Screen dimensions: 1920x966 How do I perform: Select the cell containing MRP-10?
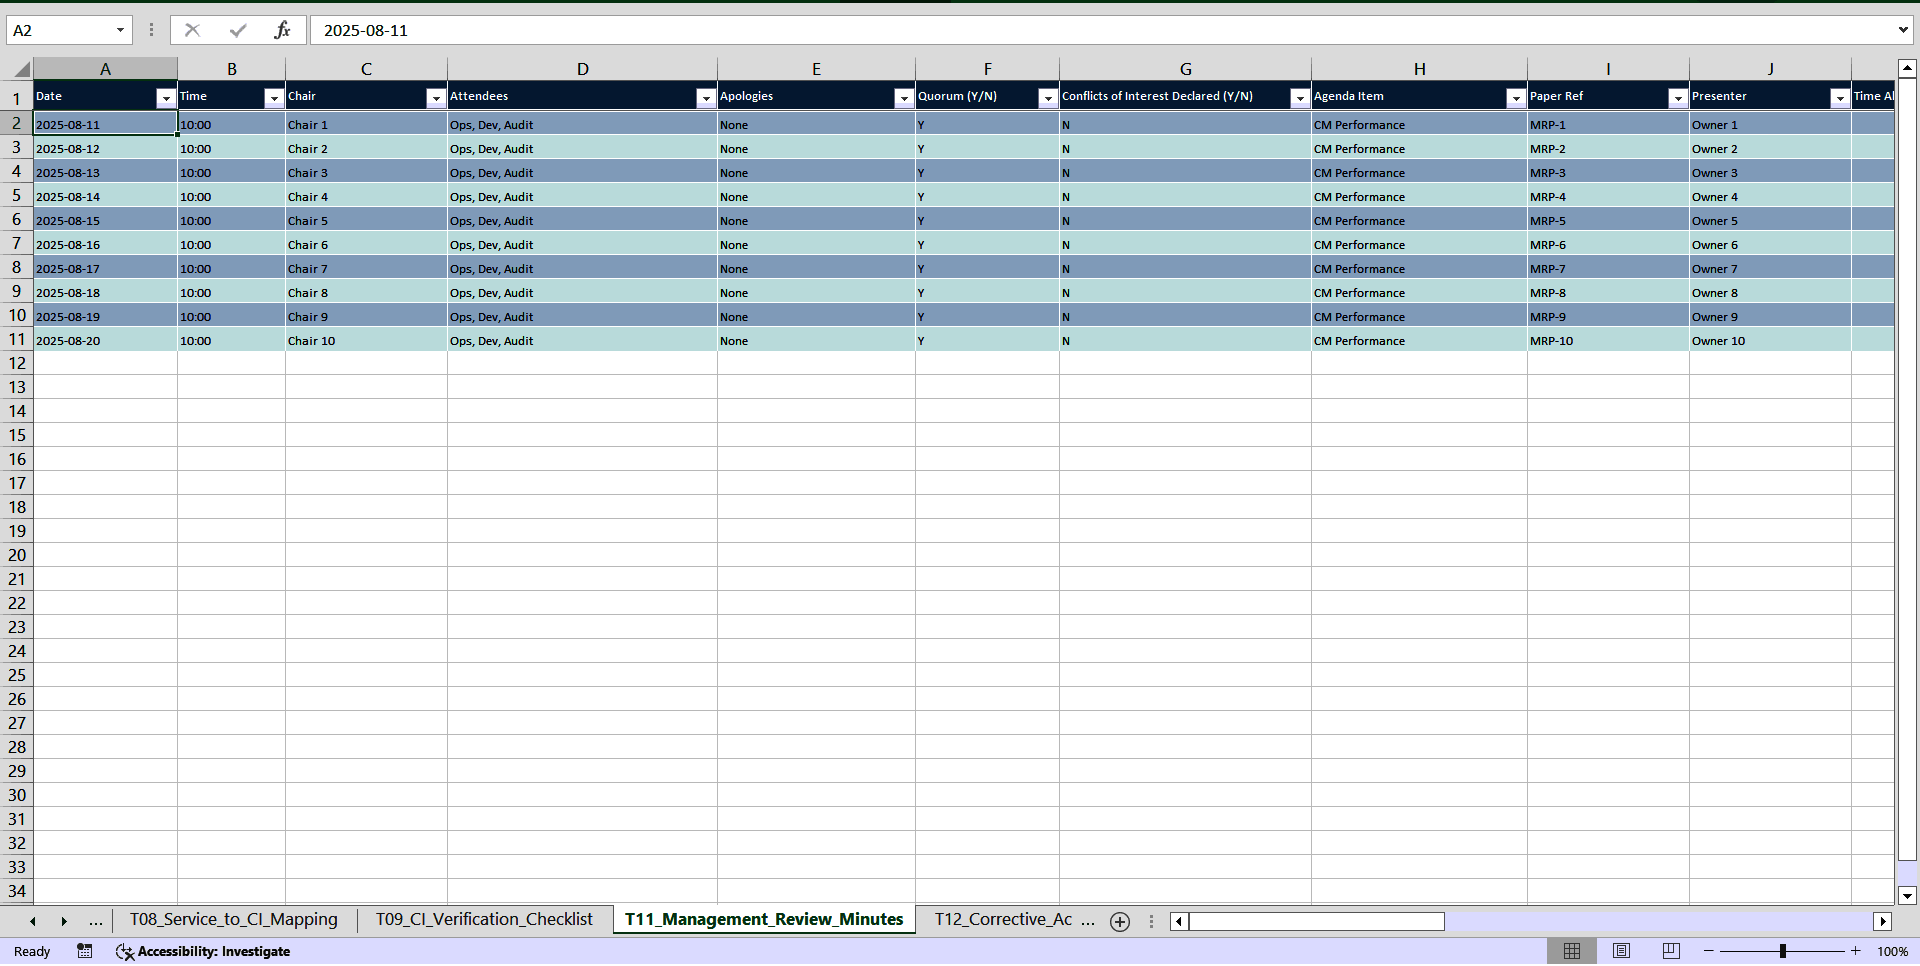click(x=1608, y=340)
